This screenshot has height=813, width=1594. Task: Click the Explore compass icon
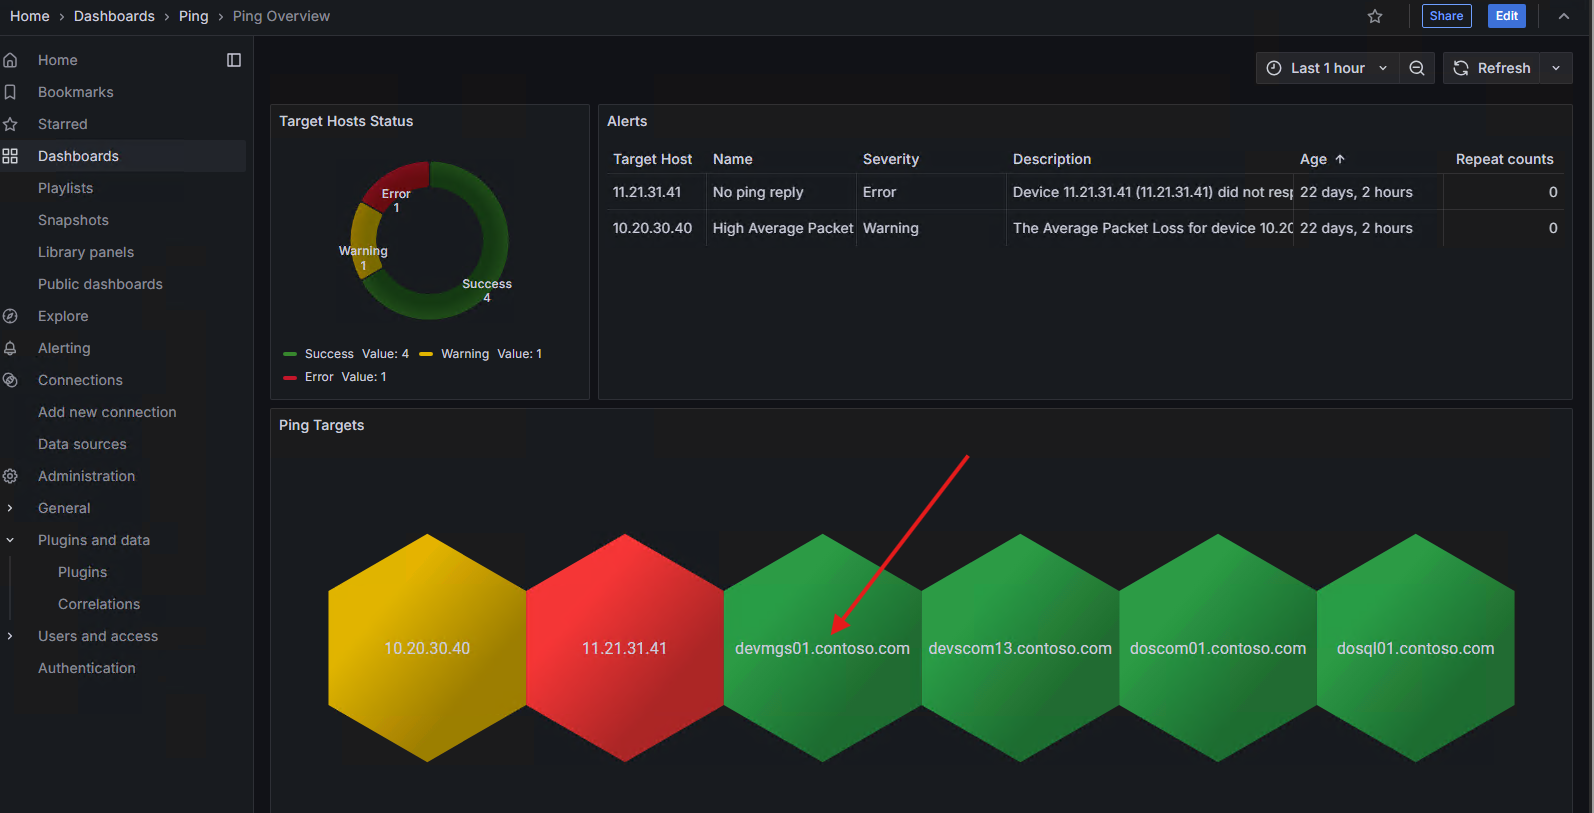coord(11,316)
